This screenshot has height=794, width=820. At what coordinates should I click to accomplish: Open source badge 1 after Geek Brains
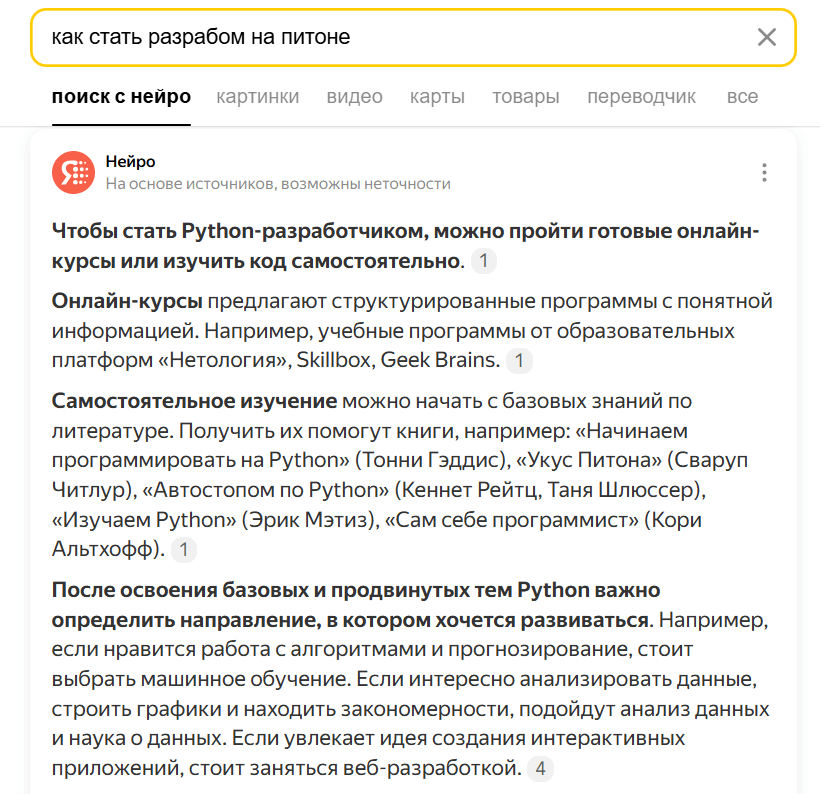pos(519,360)
